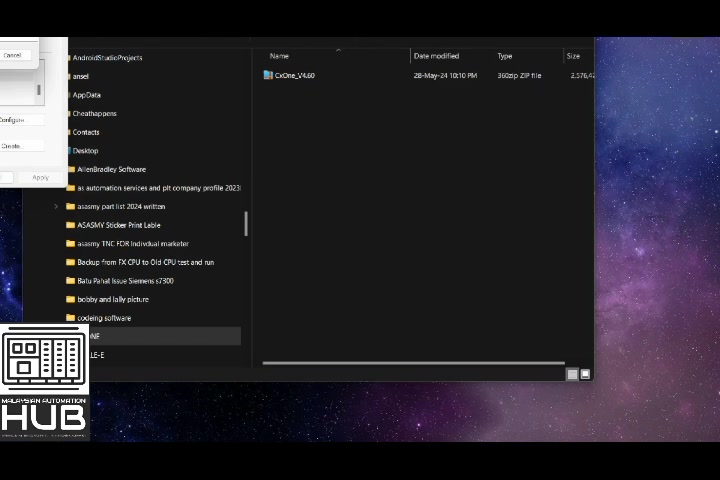Click folder icon beside ASASMY Sticker Print Lable
Viewport: 720px width, 480px height.
pos(70,225)
